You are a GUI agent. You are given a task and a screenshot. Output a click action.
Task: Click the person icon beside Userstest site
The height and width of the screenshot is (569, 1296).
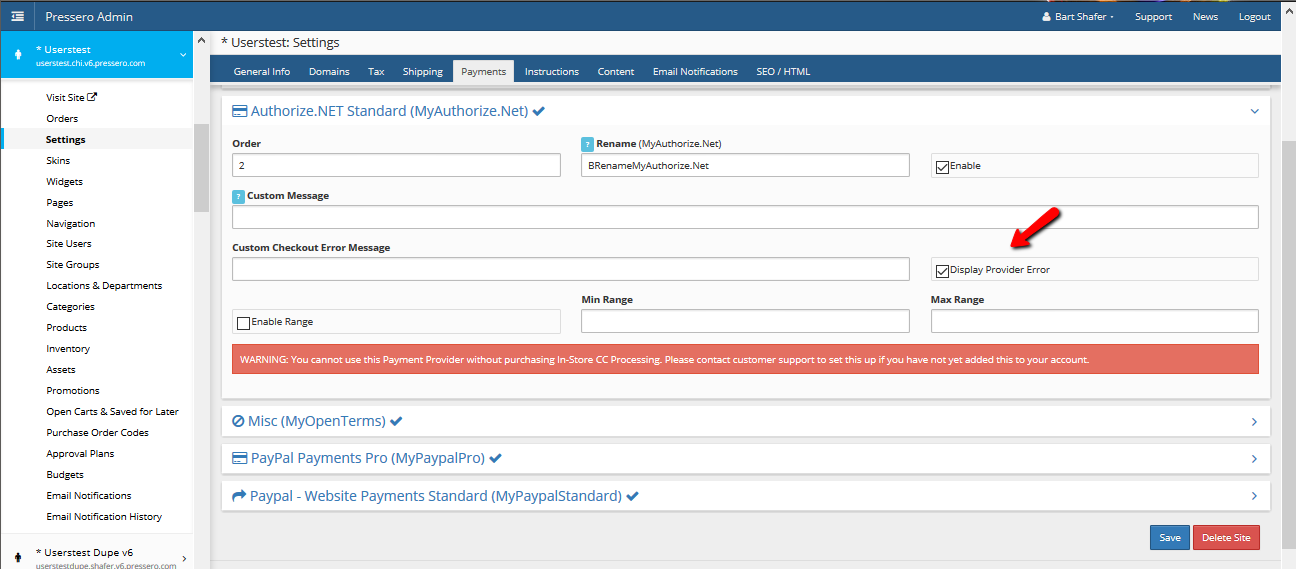(x=18, y=55)
